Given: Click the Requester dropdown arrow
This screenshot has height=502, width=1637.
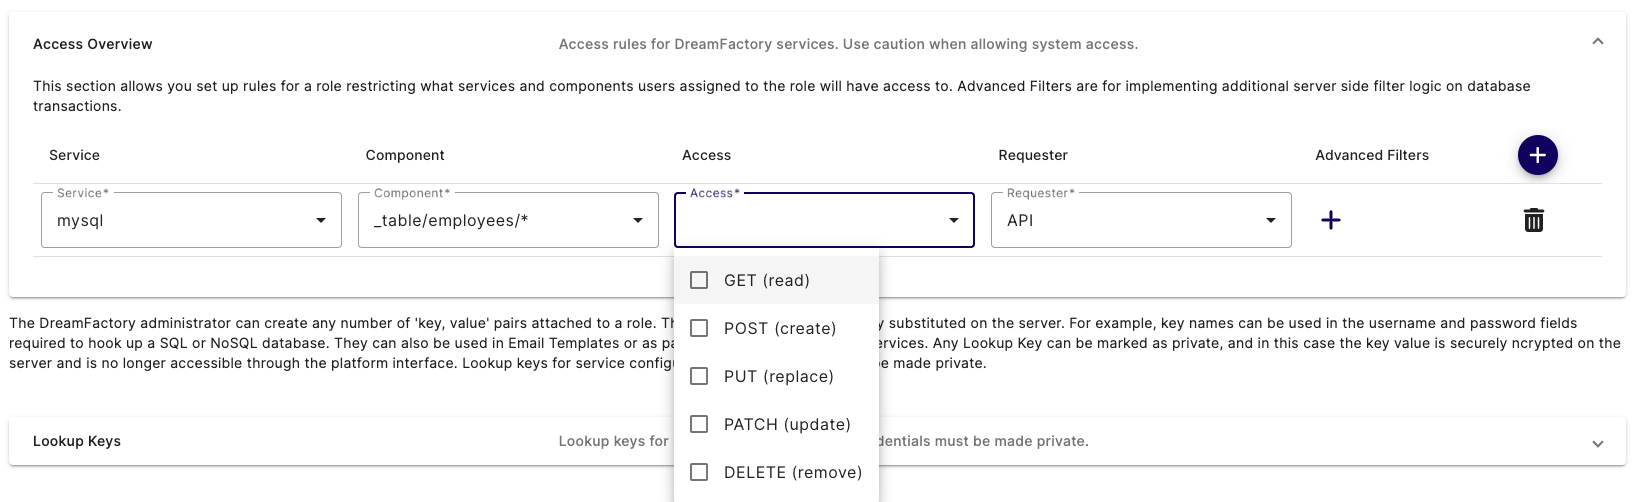Looking at the screenshot, I should (1271, 220).
